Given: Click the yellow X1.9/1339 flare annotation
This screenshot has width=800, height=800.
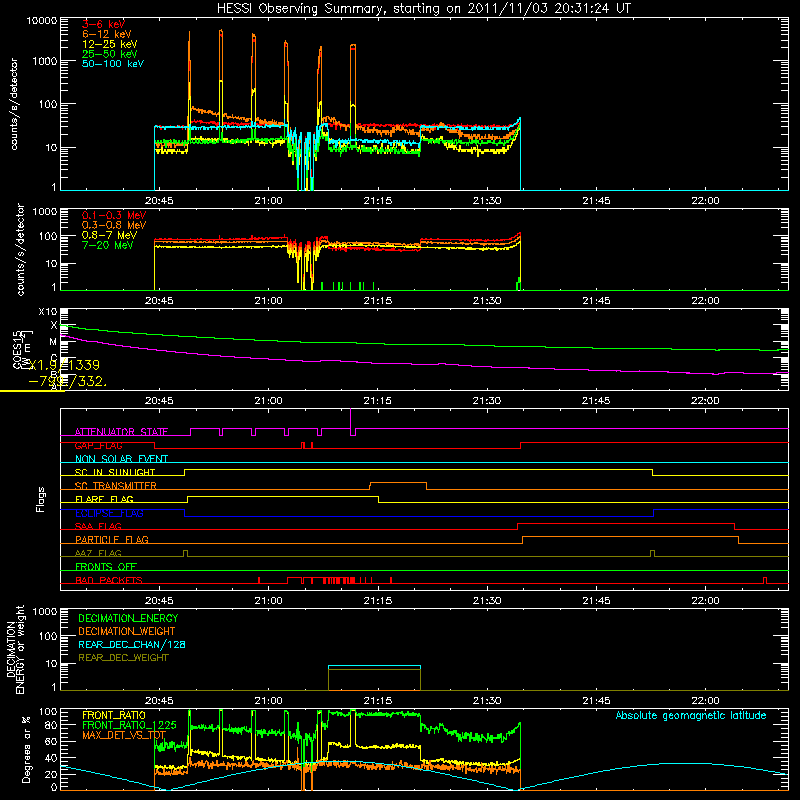Looking at the screenshot, I should click(64, 365).
